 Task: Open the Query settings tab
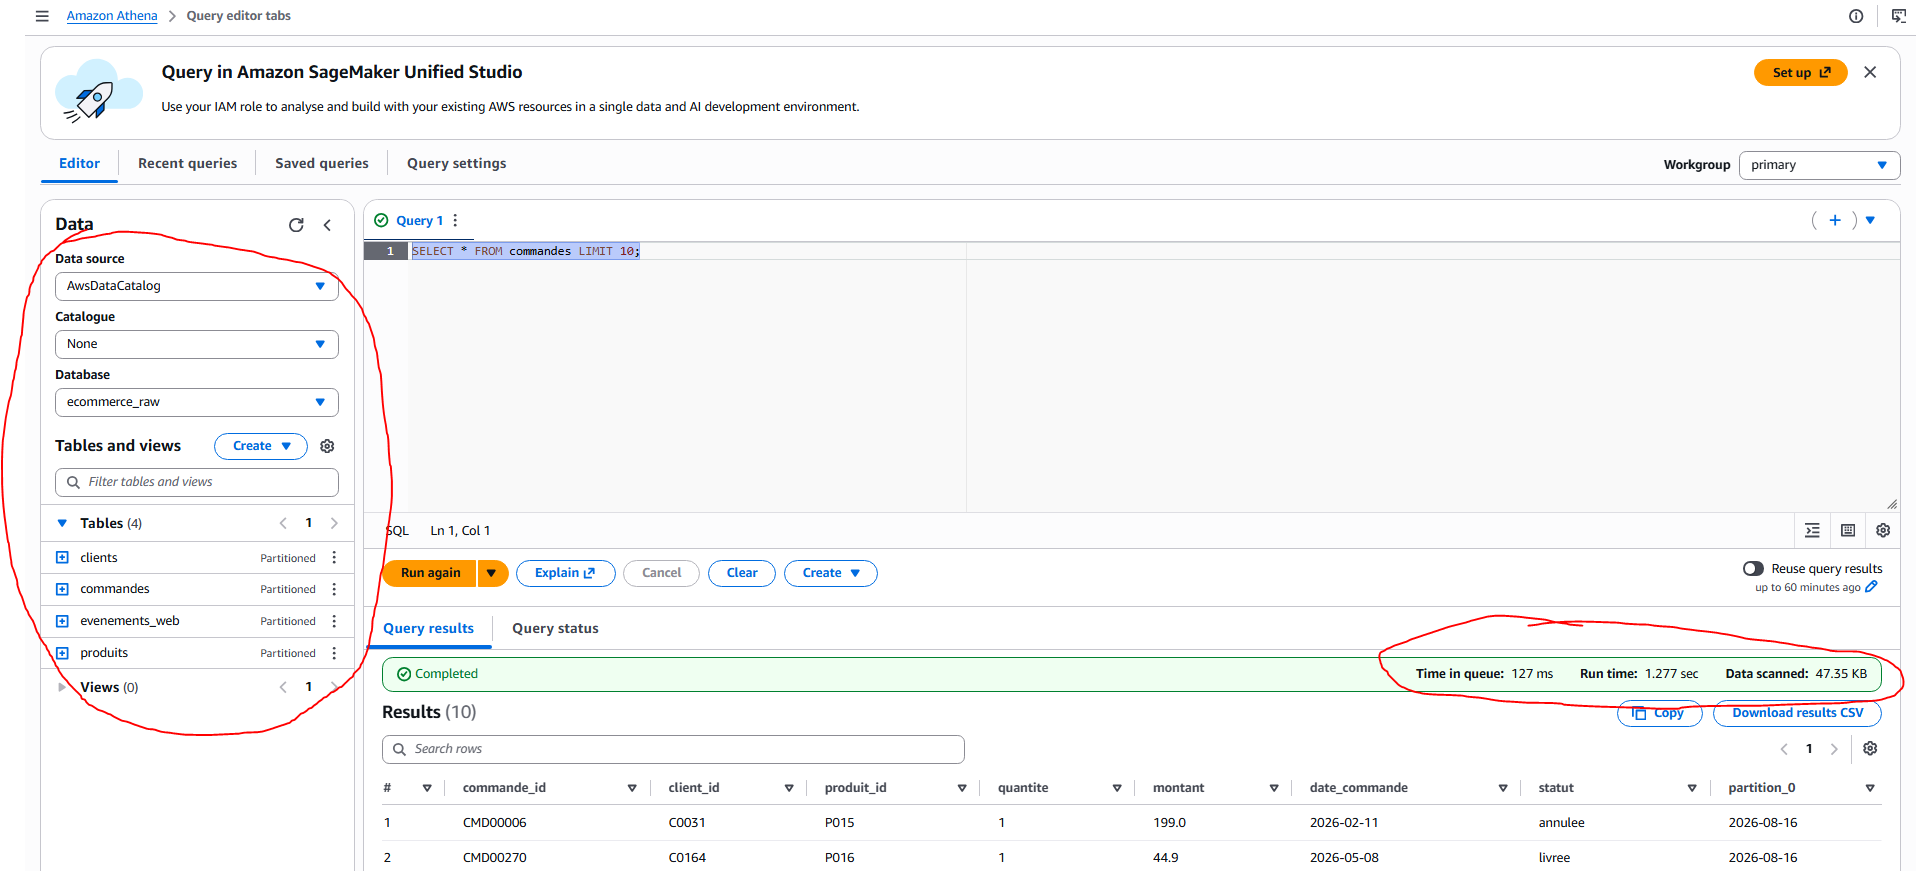point(456,163)
